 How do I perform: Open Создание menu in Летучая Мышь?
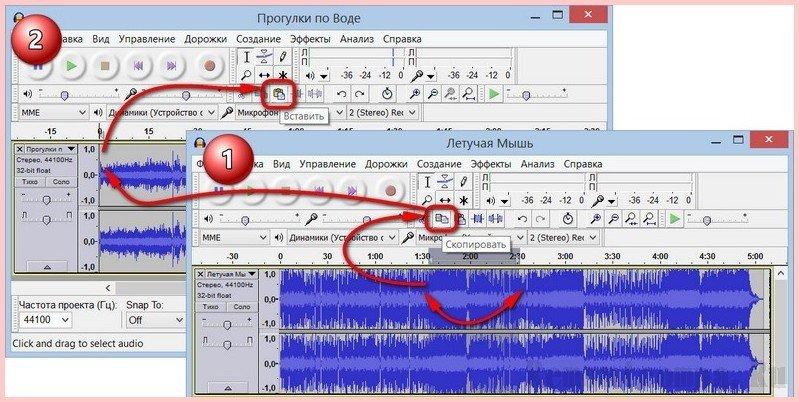click(439, 164)
